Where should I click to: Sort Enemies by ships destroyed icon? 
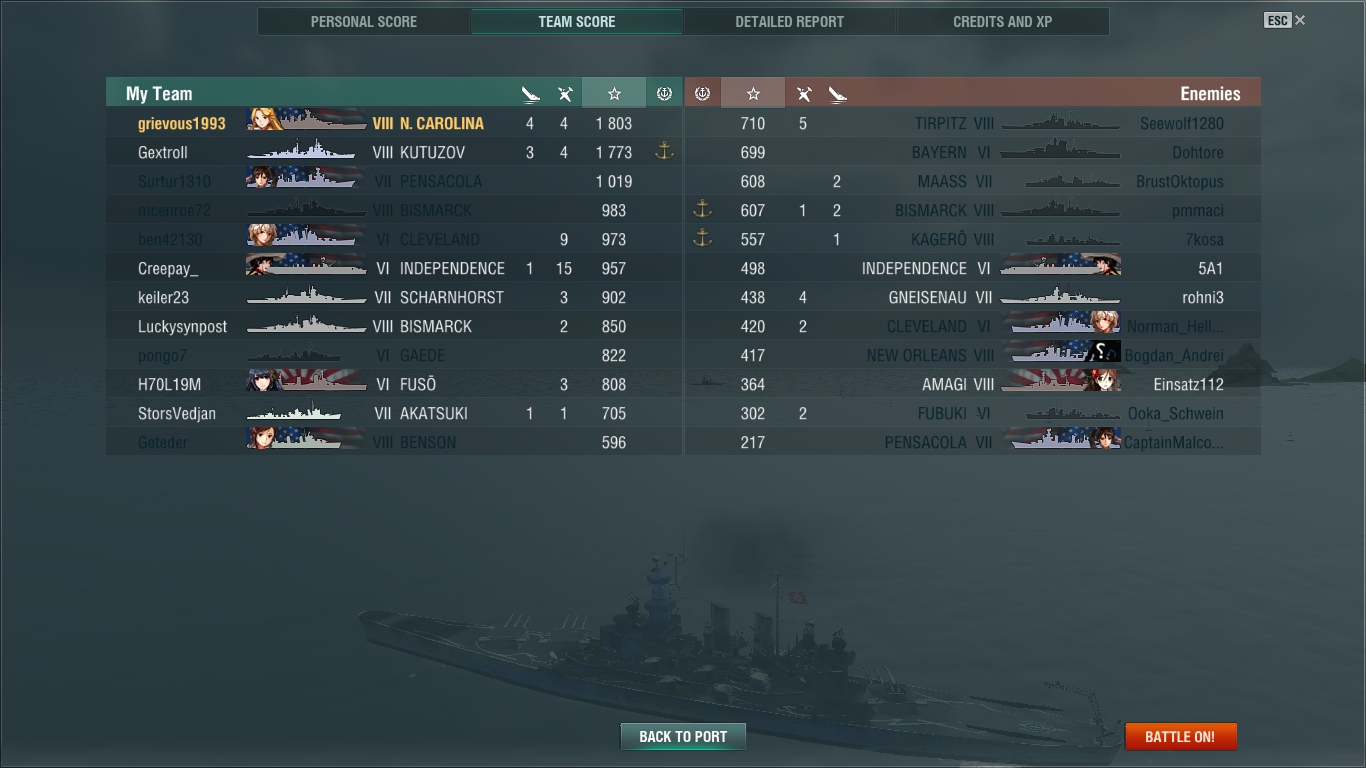click(x=837, y=94)
